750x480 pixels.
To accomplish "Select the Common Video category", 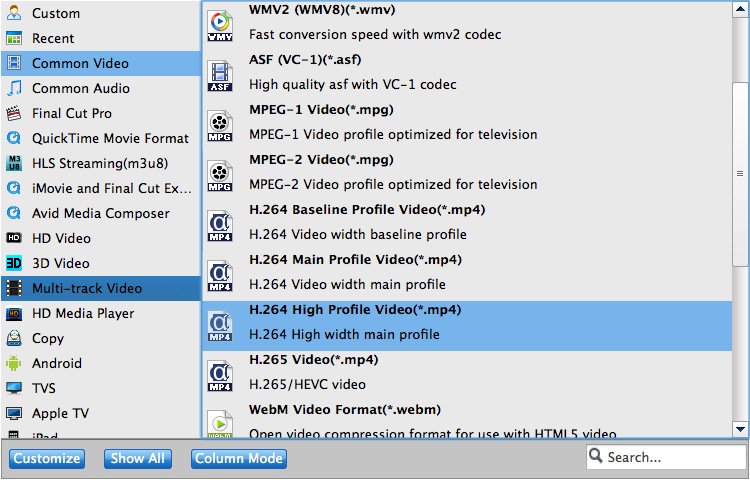I will pyautogui.click(x=100, y=63).
